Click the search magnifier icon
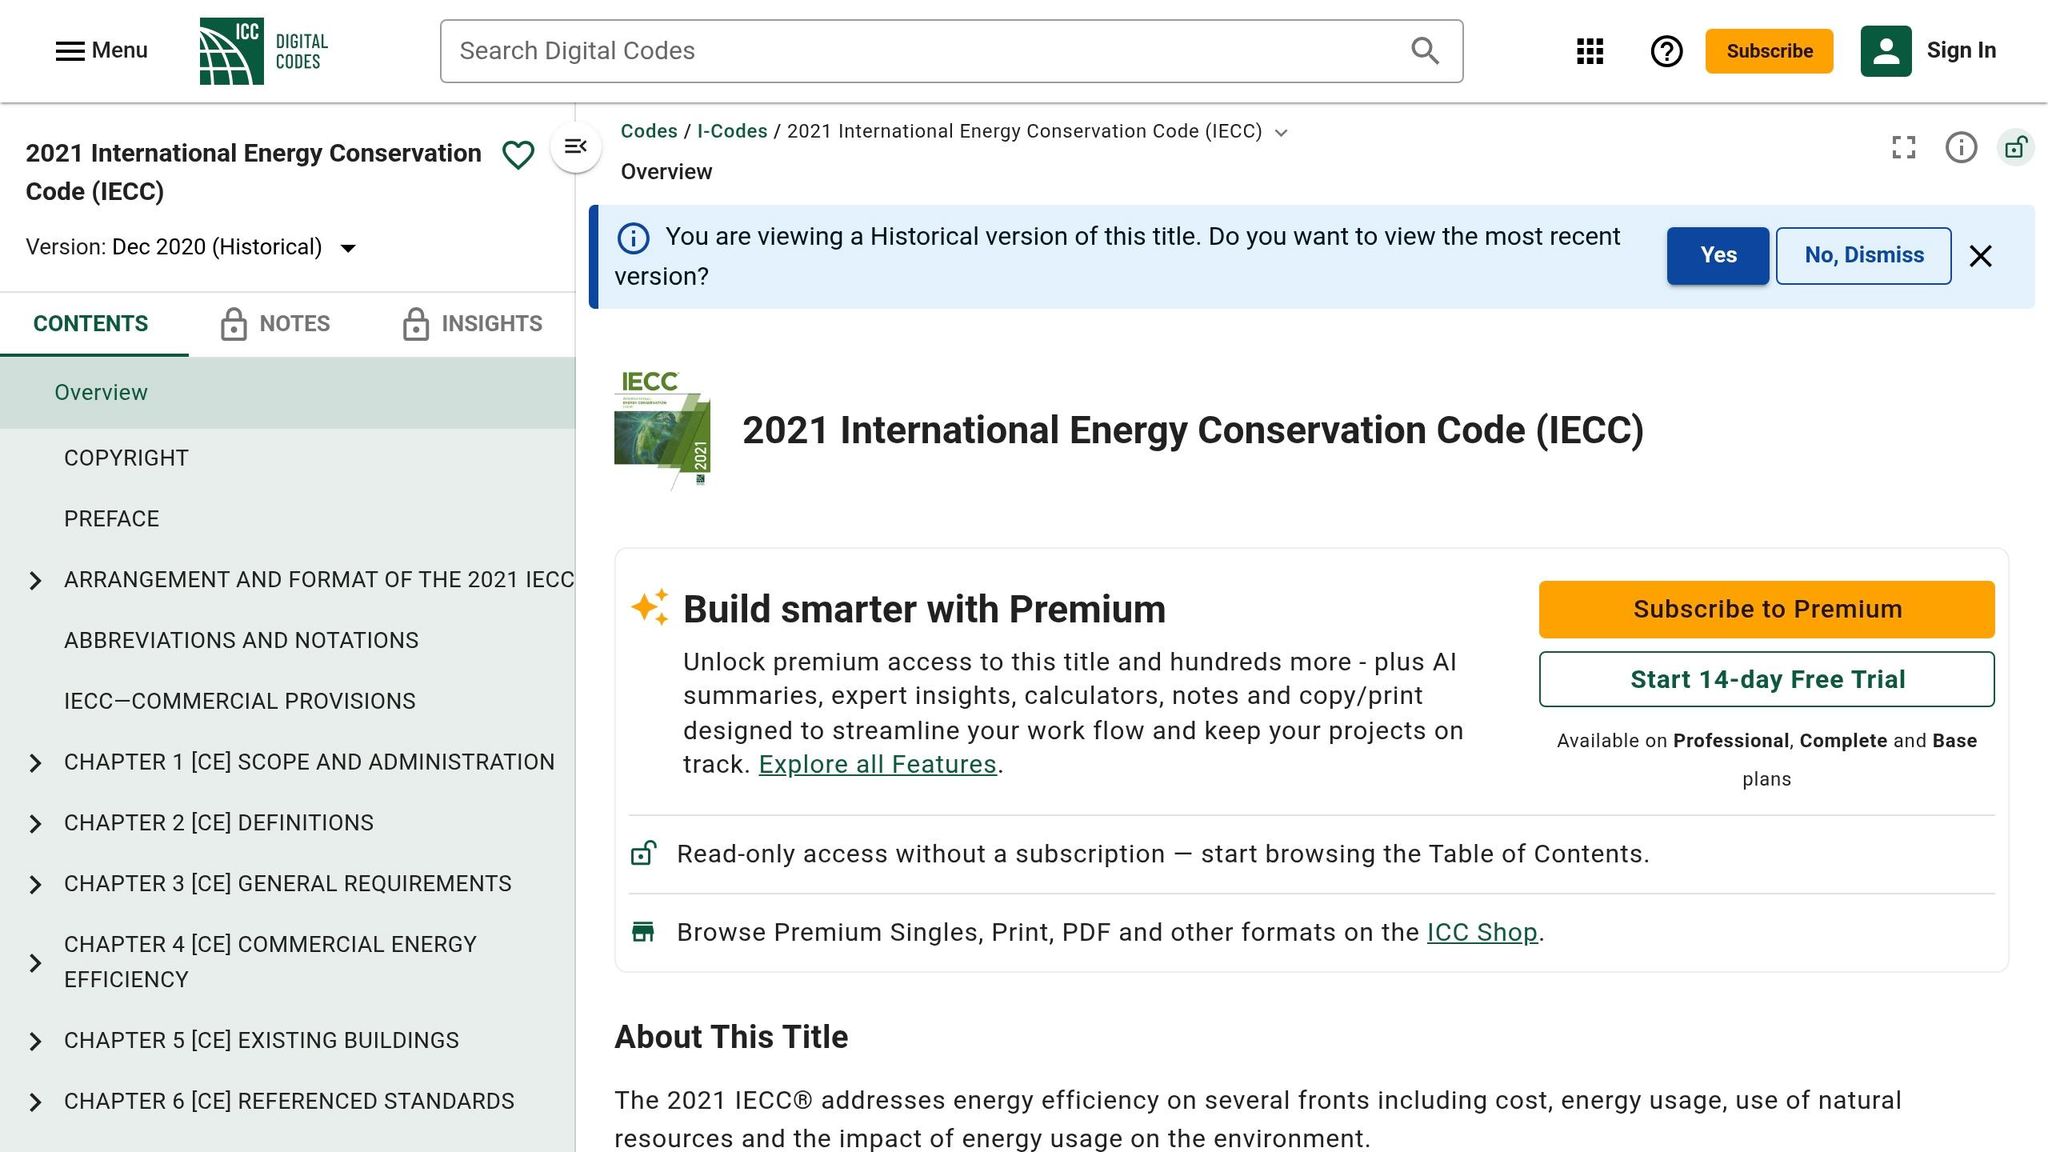 tap(1425, 51)
